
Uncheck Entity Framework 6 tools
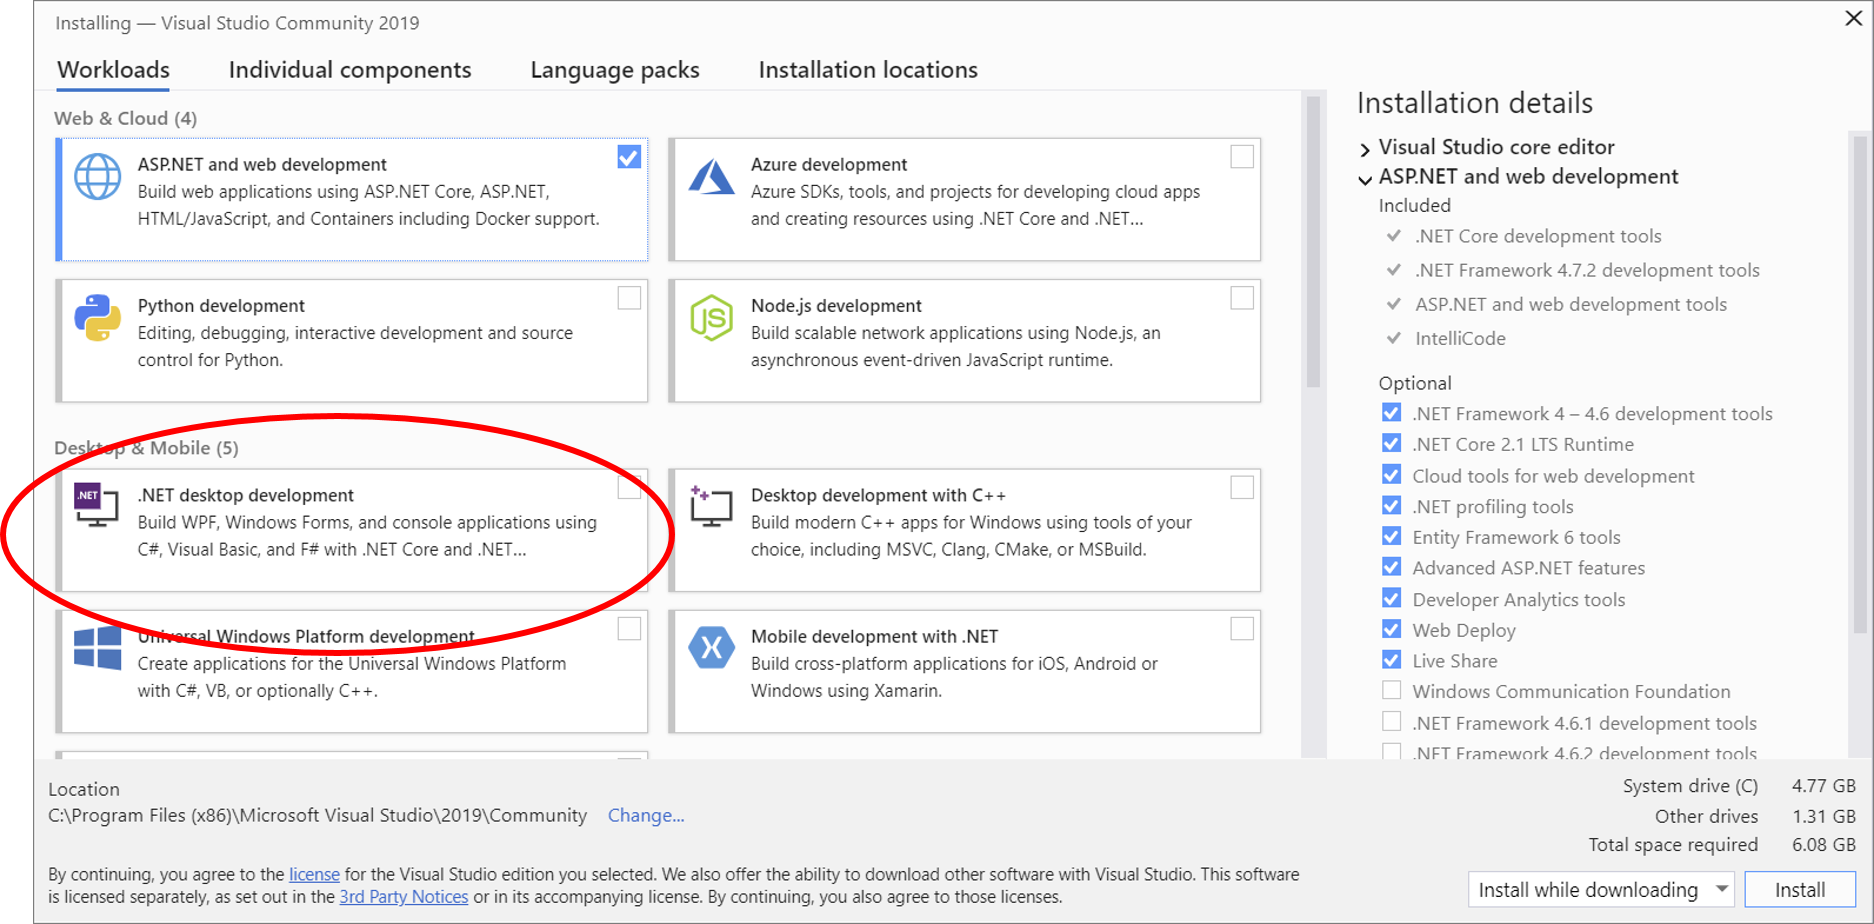(x=1391, y=536)
